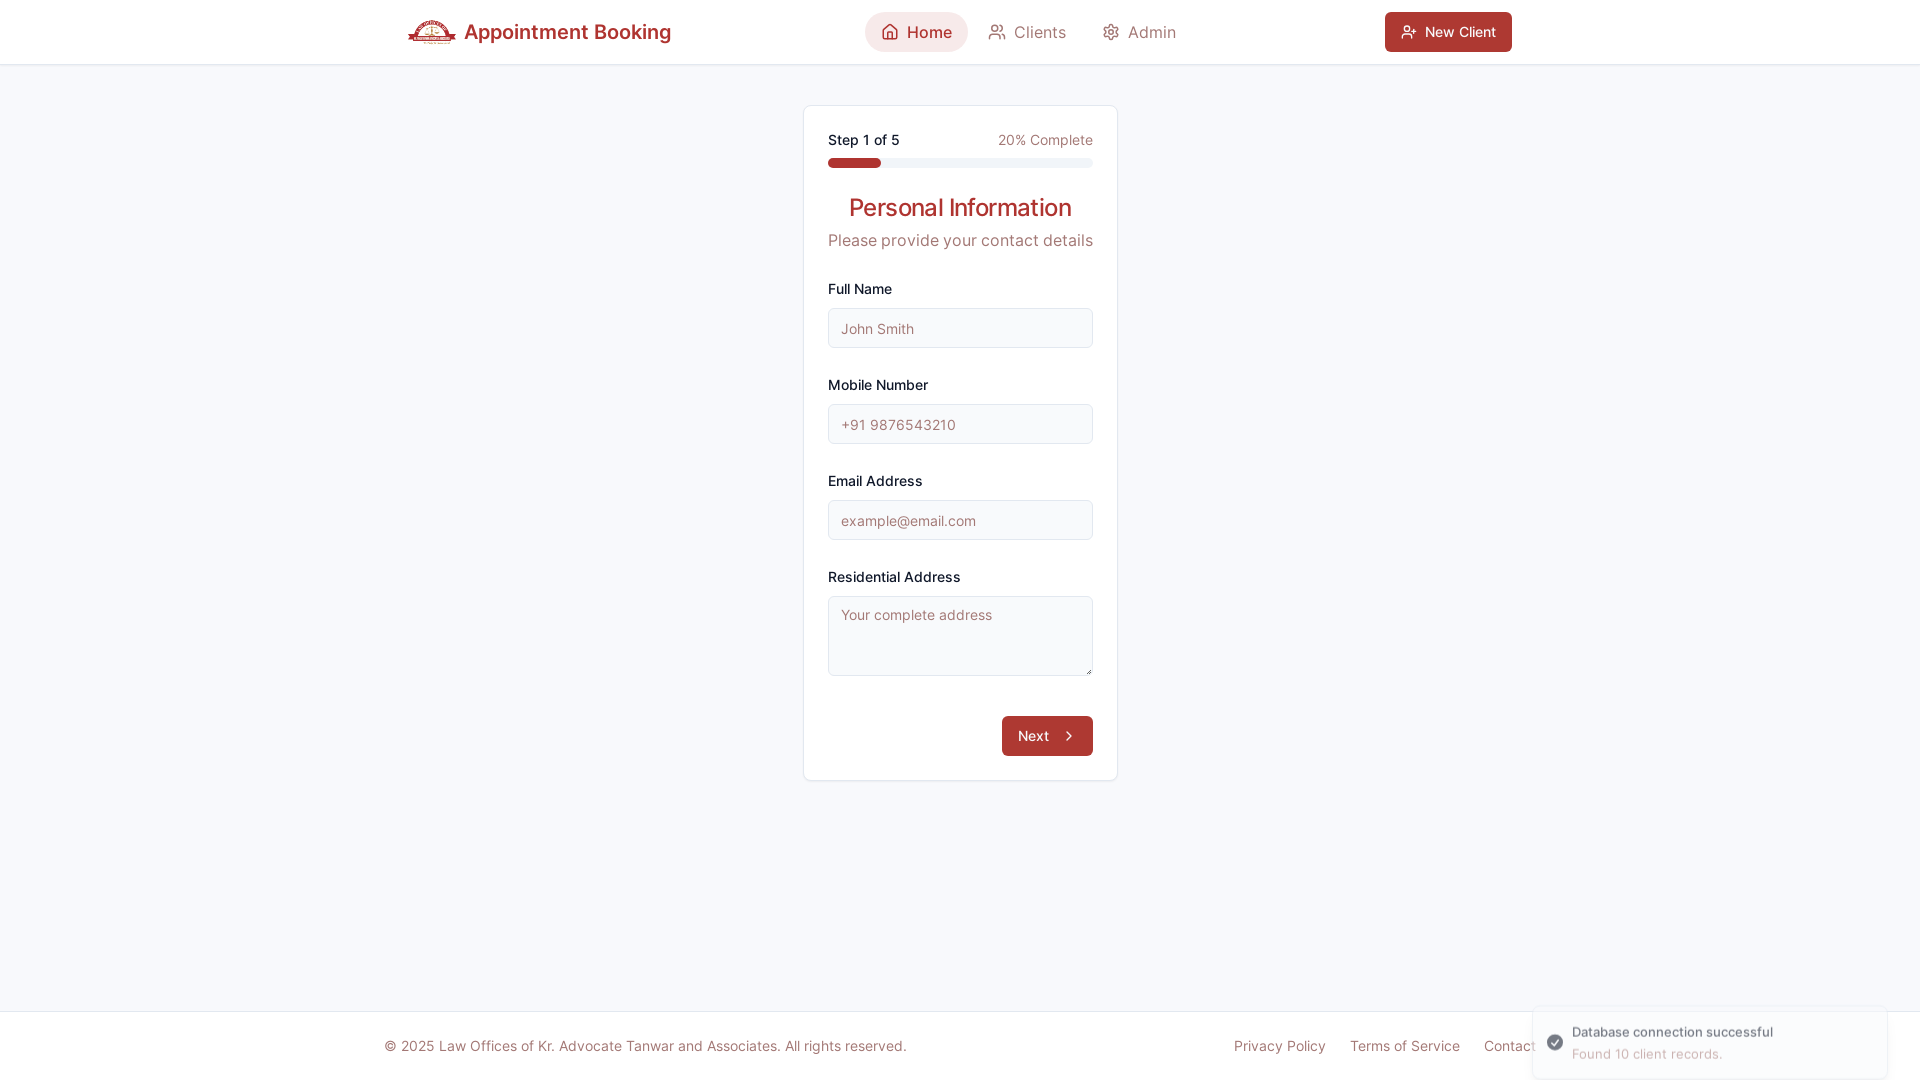Open the Privacy Policy link
Screen dimensions: 1920x1080
[1280, 1046]
